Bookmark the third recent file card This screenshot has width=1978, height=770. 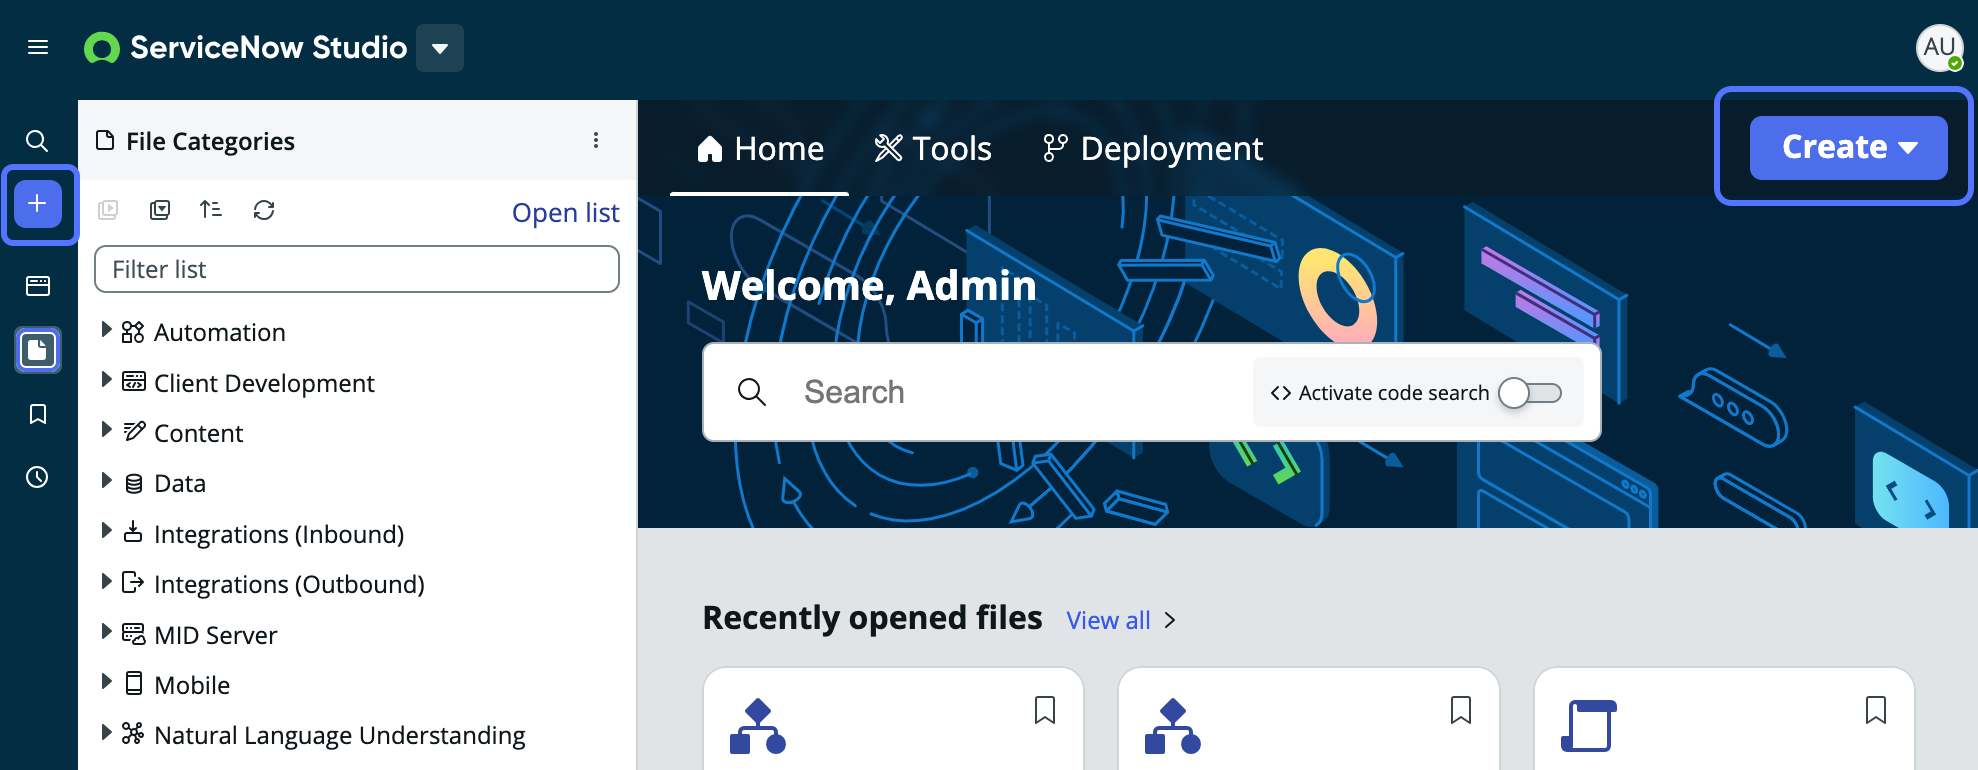1876,710
